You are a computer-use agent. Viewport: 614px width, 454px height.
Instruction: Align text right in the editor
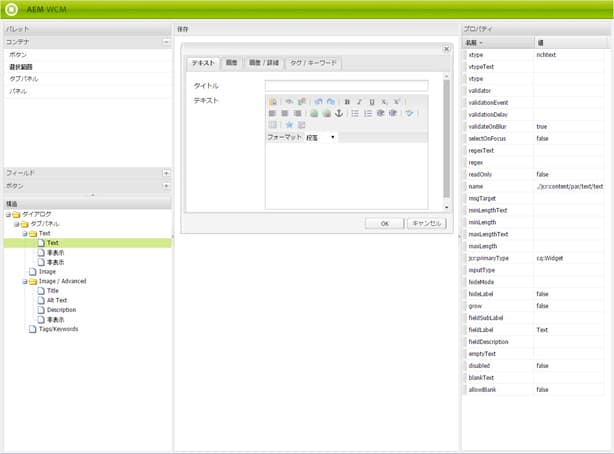pyautogui.click(x=298, y=113)
